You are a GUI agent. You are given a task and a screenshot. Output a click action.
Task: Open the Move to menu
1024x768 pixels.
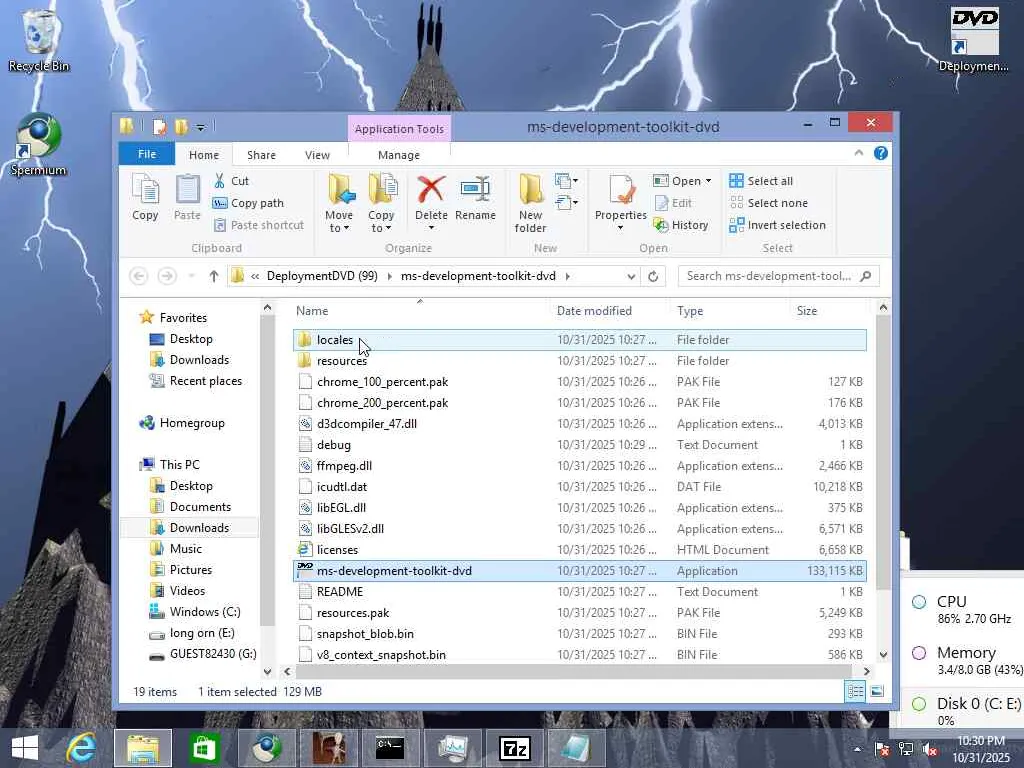point(340,203)
